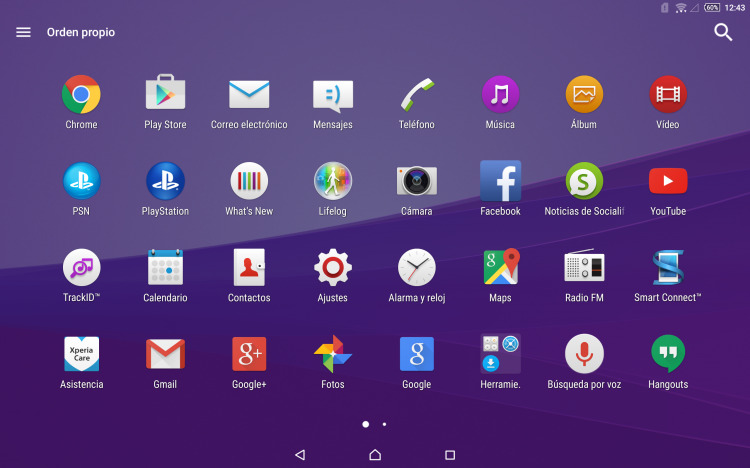The width and height of the screenshot is (750, 468).
Task: Open Alarma y reloj clock app
Action: (417, 267)
